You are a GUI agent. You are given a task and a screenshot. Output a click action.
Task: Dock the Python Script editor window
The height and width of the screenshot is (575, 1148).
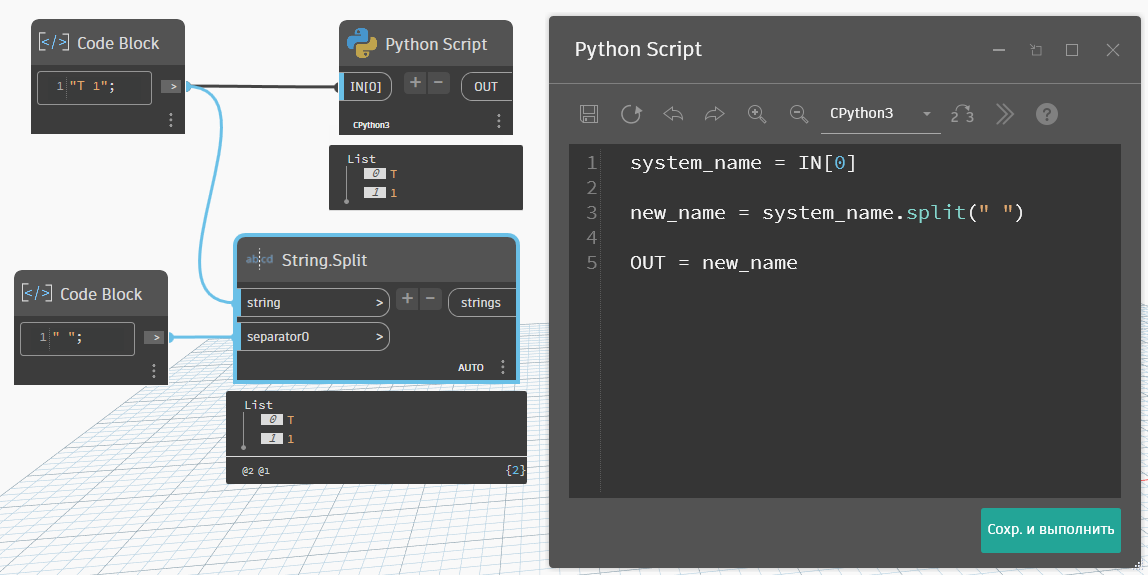1035,50
